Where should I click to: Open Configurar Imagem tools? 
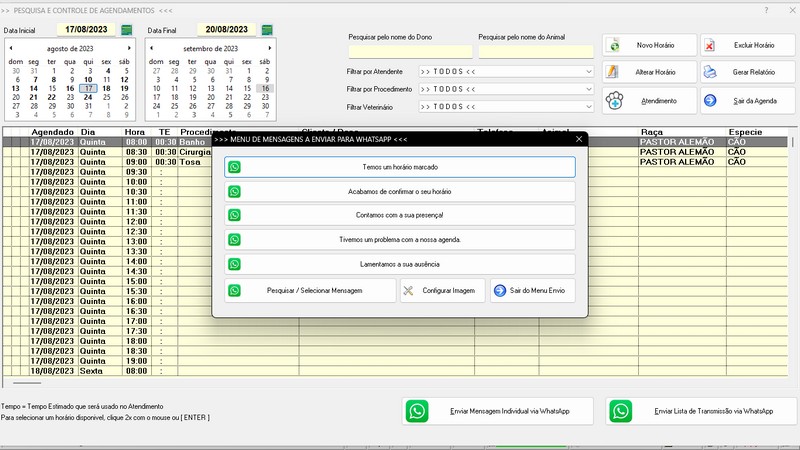(x=443, y=290)
